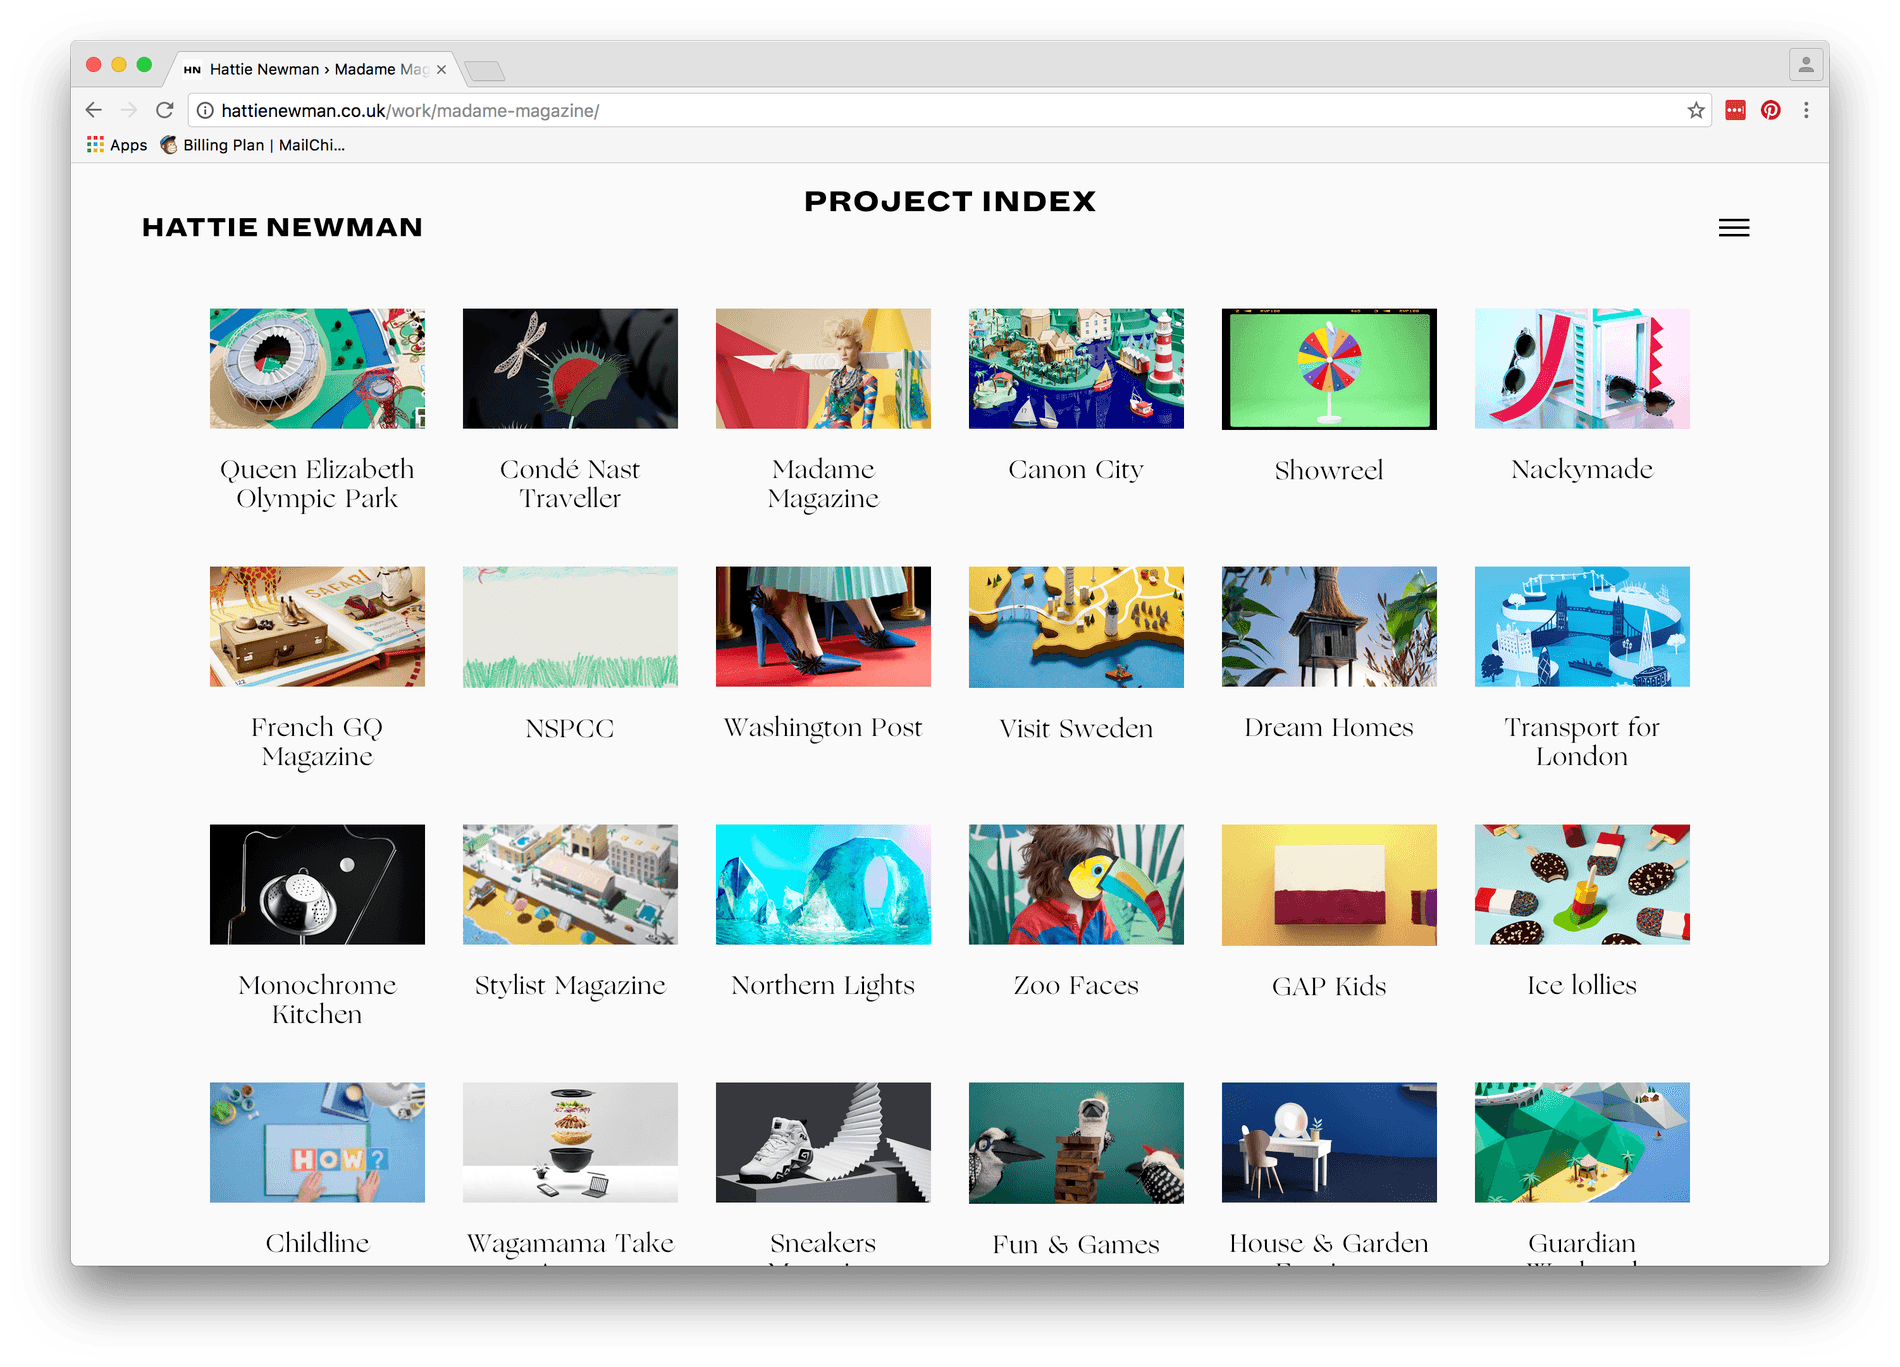
Task: Click the Madame Magazine title link
Action: tap(823, 484)
